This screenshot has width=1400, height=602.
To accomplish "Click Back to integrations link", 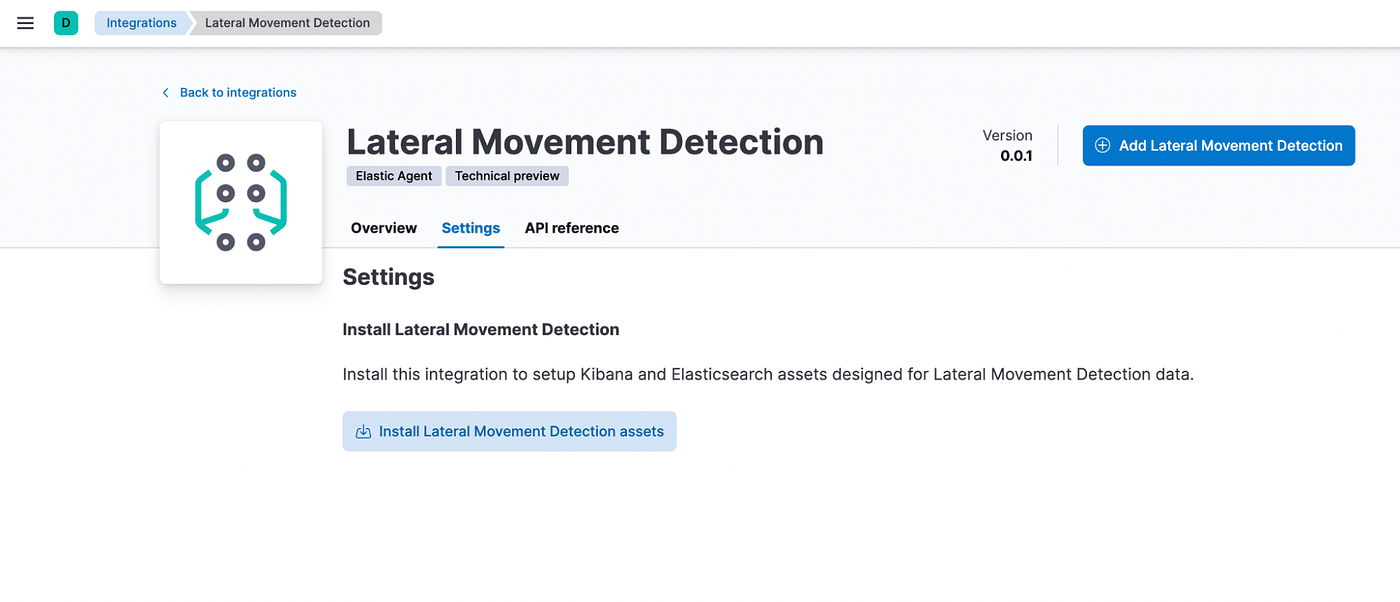I will click(x=238, y=92).
